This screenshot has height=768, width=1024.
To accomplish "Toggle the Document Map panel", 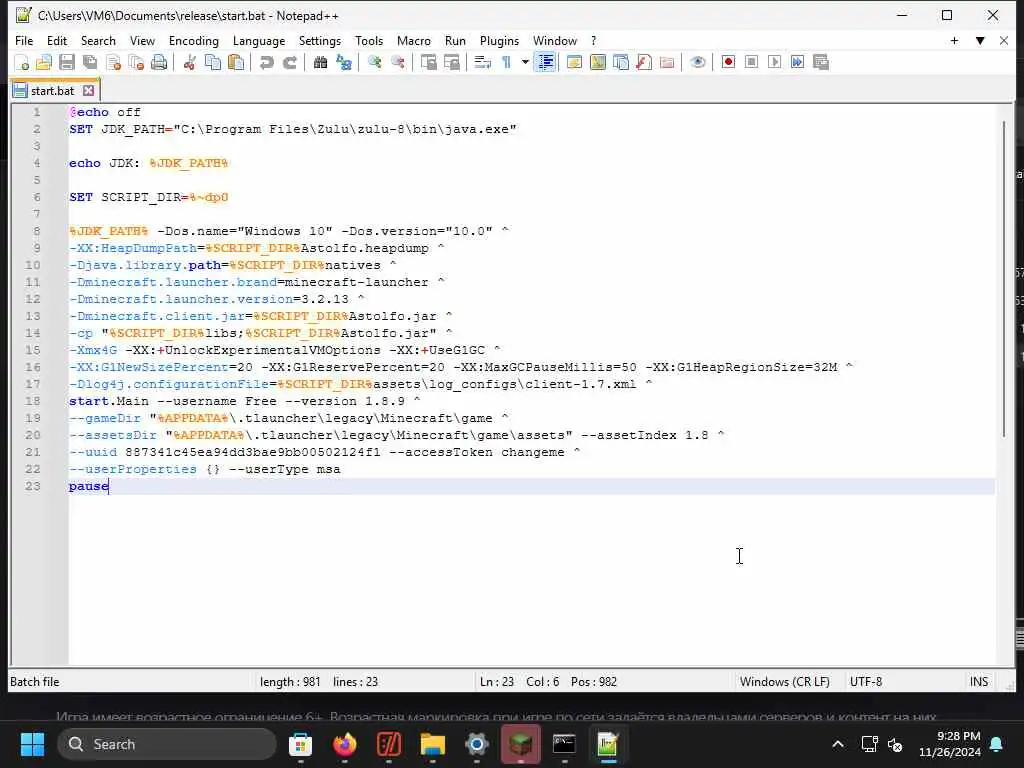I will 598,63.
